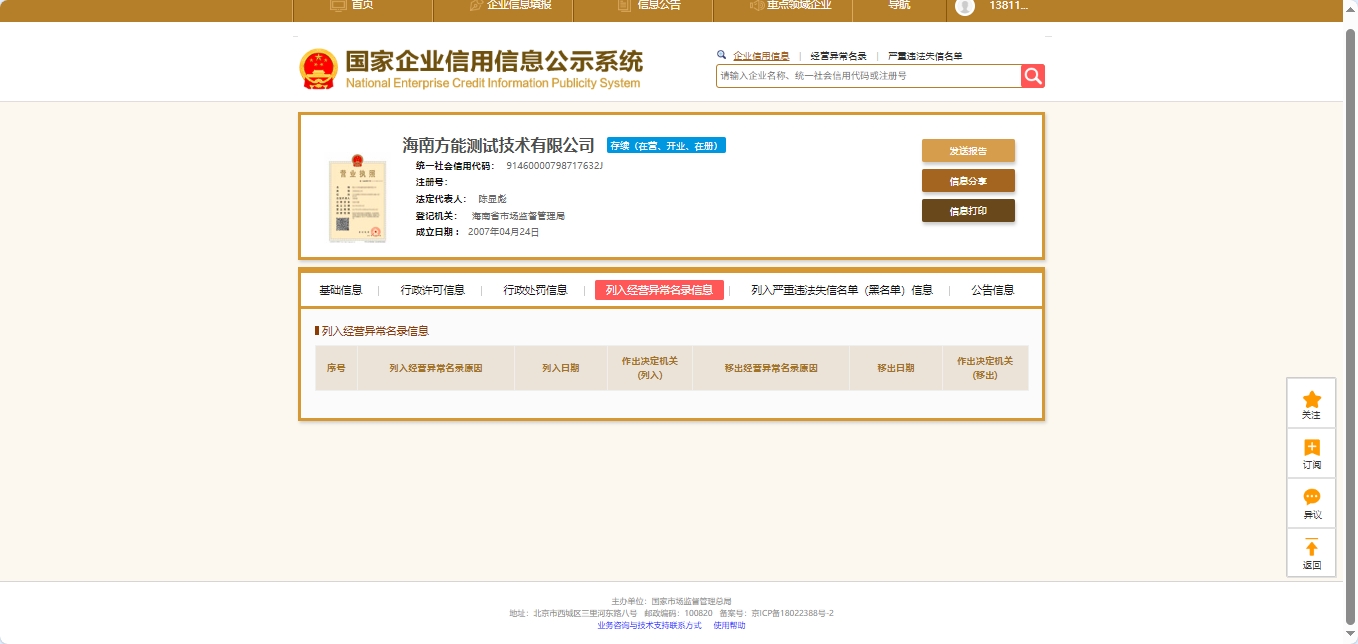This screenshot has width=1358, height=644.
Task: Switch to the 基础信息 tab
Action: click(340, 290)
